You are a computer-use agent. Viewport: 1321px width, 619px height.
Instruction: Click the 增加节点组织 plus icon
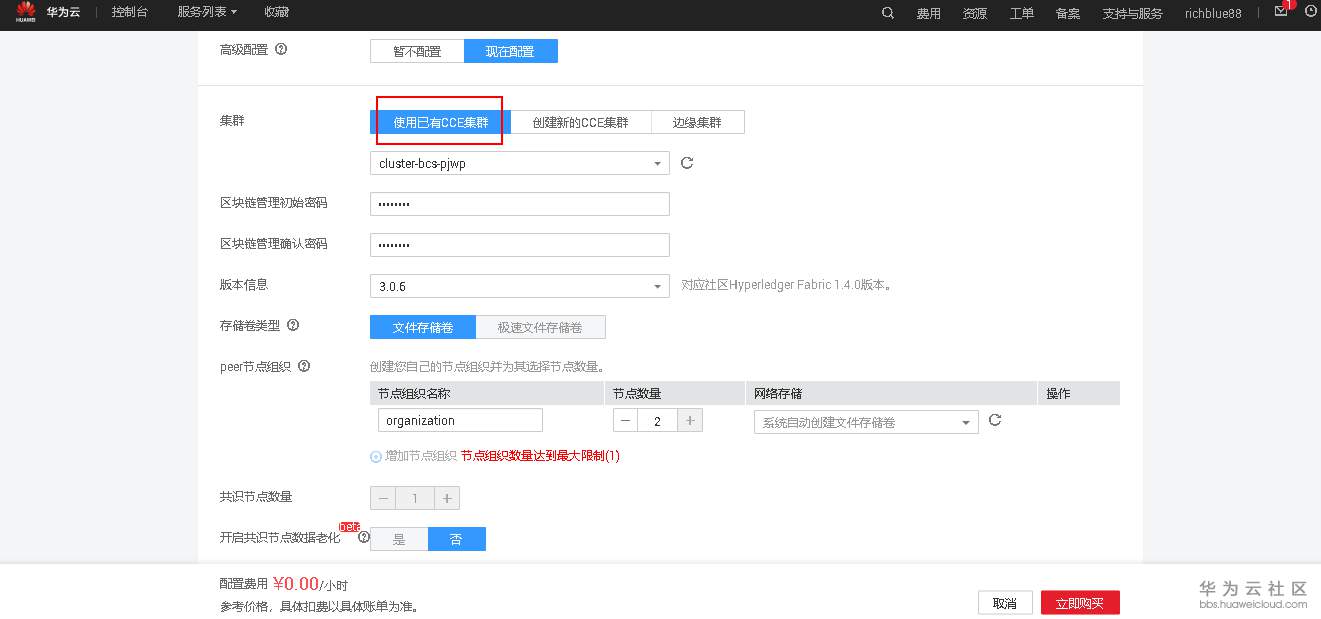coord(376,456)
